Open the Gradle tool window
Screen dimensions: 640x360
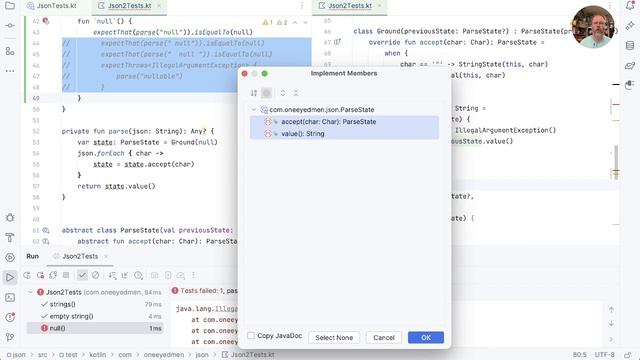pos(630,65)
